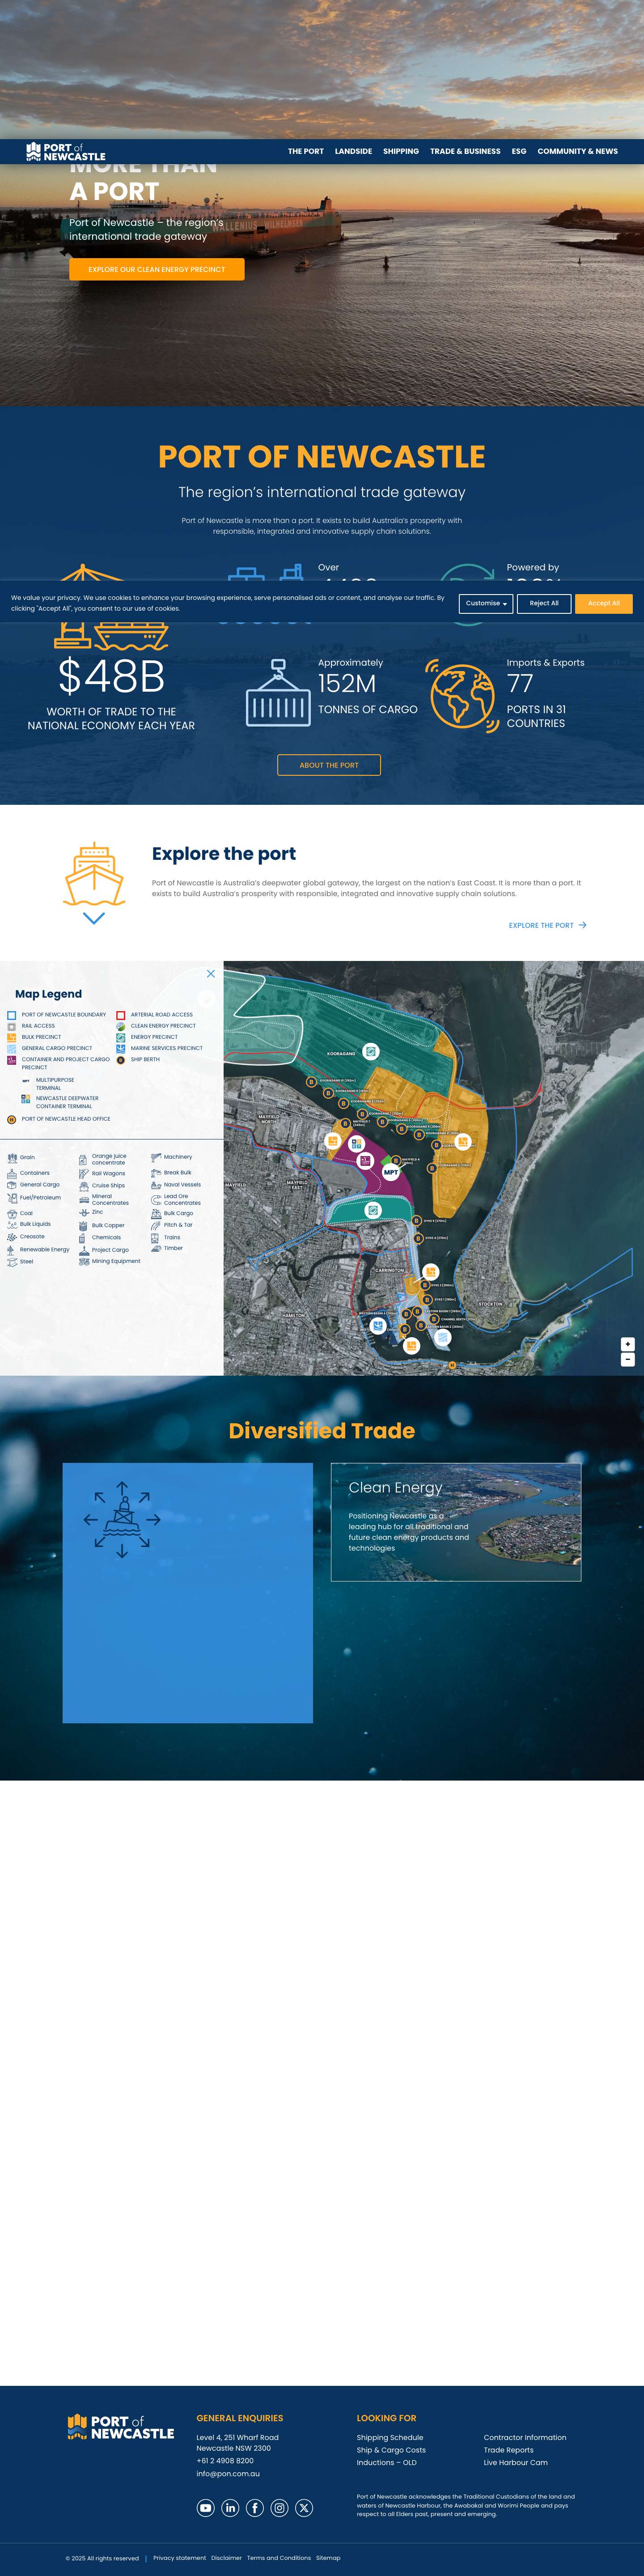Image resolution: width=644 pixels, height=2576 pixels.
Task: Click the Grain icon in the legend
Action: pyautogui.click(x=12, y=1158)
